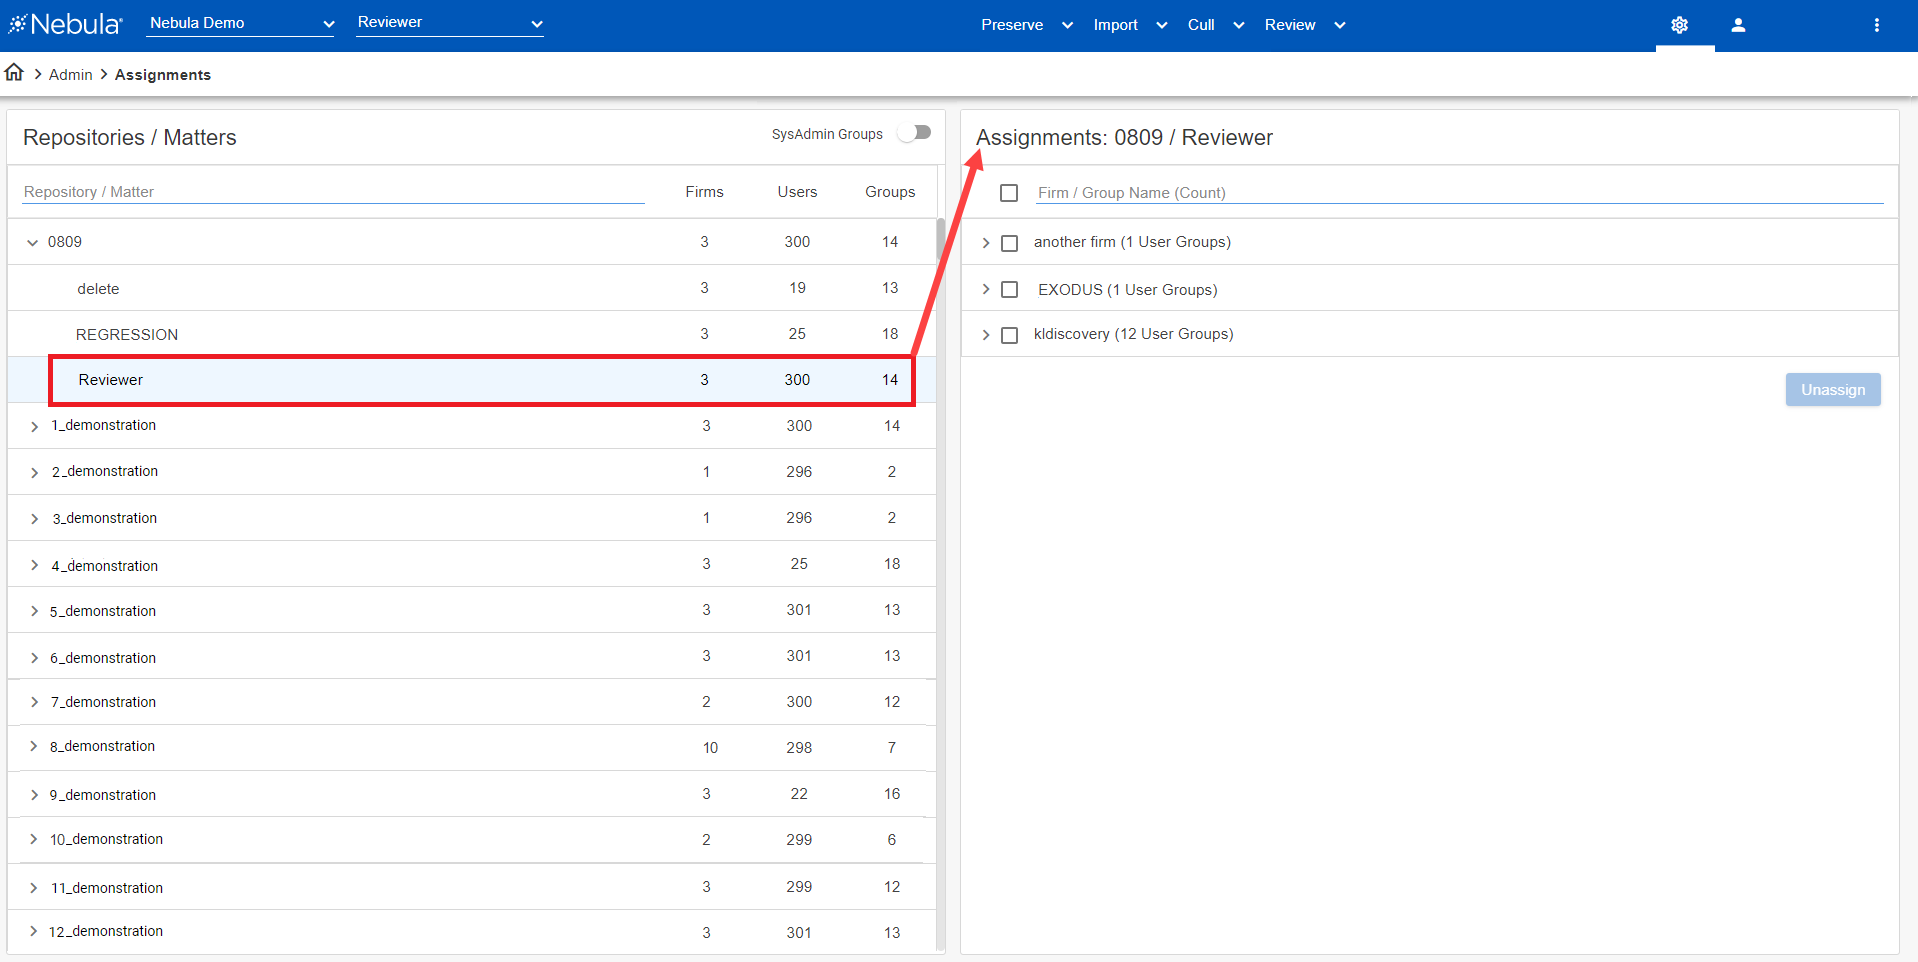This screenshot has height=962, width=1918.
Task: Collapse the 0809 repository chevron
Action: point(32,242)
